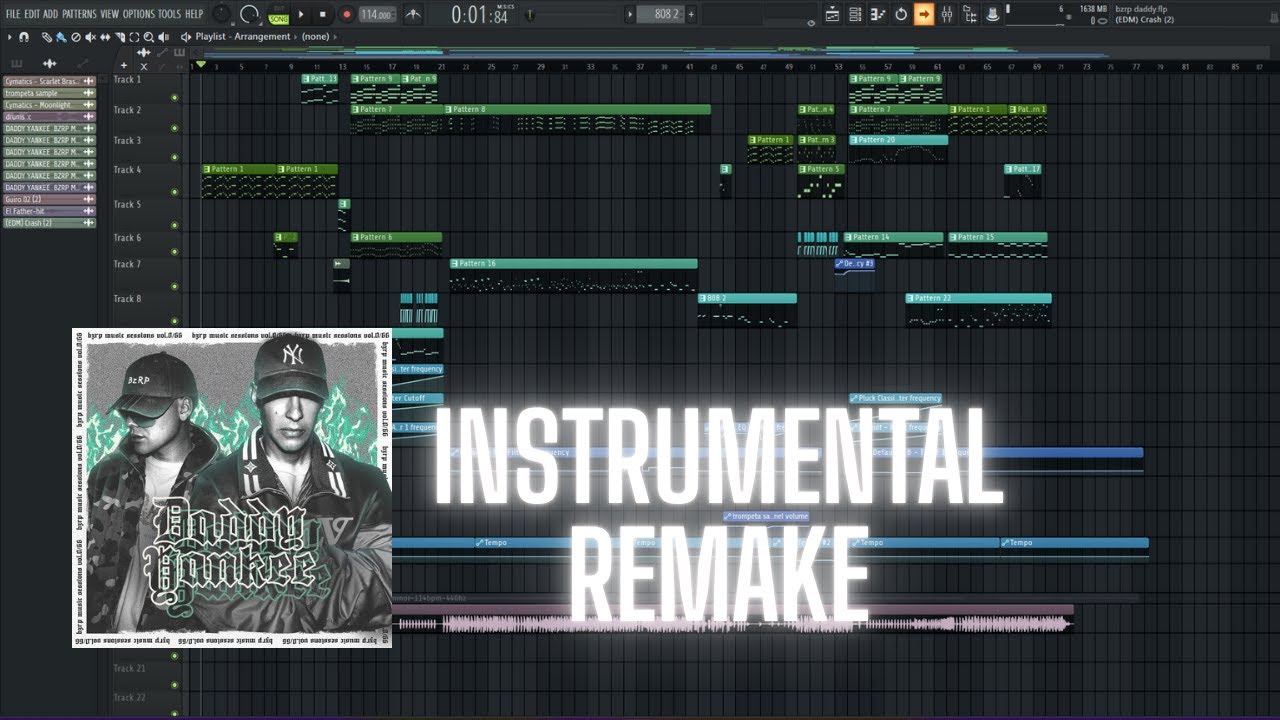Image resolution: width=1280 pixels, height=720 pixels.
Task: Open the Channel rack icon
Action: click(855, 14)
